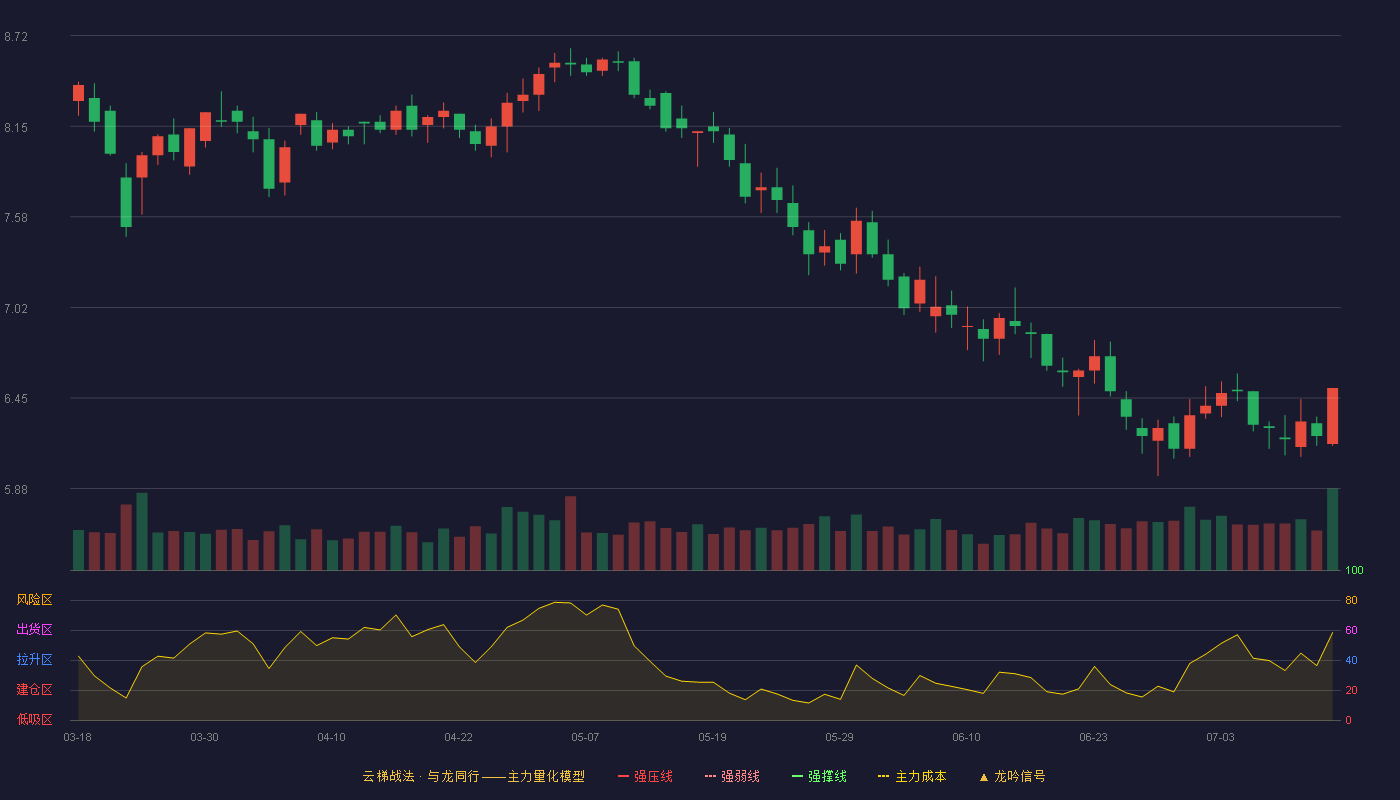Toggle the green 强撑线 legend entry
Image resolution: width=1400 pixels, height=800 pixels.
[819, 776]
